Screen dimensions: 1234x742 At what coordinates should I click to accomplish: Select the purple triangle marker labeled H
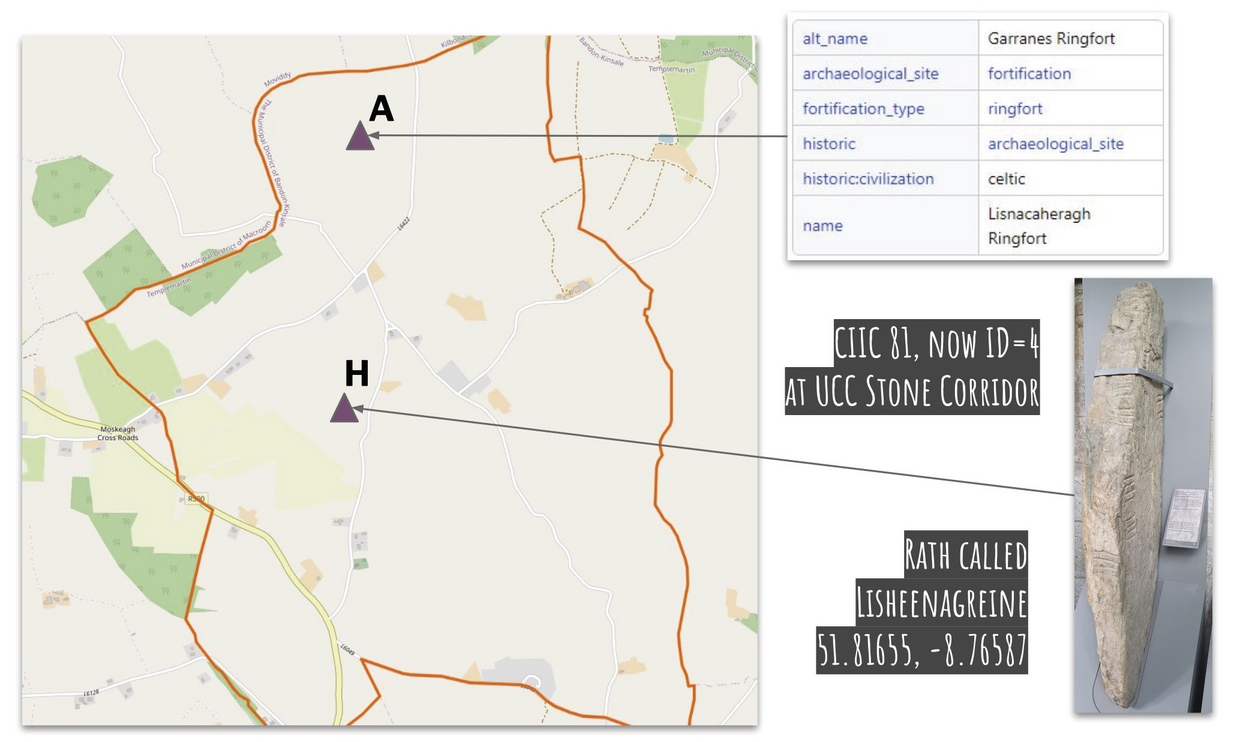point(344,408)
